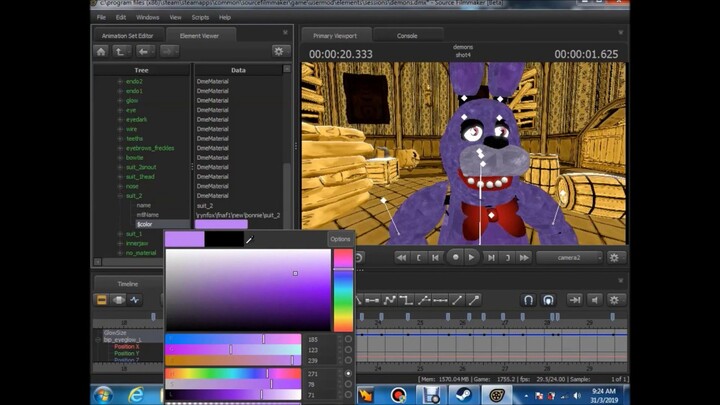Play the animation

click(471, 258)
